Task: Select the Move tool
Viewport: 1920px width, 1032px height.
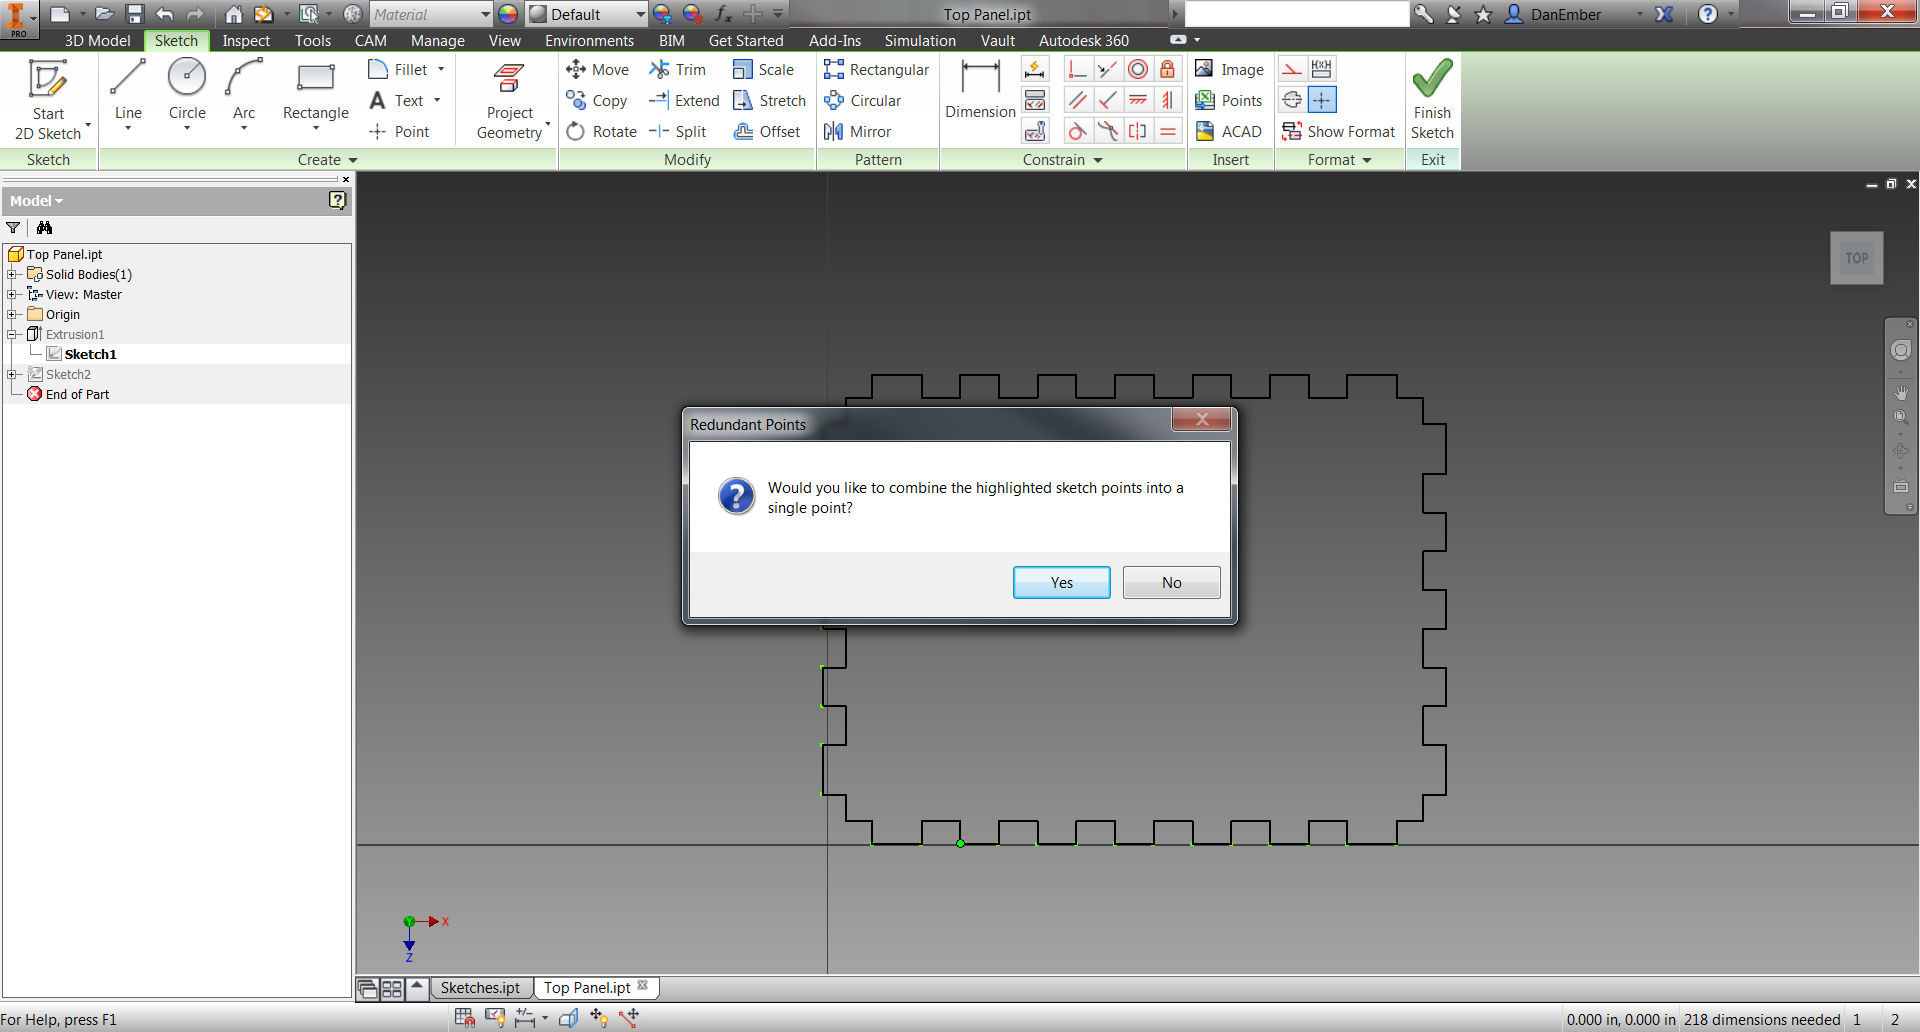Action: point(597,69)
